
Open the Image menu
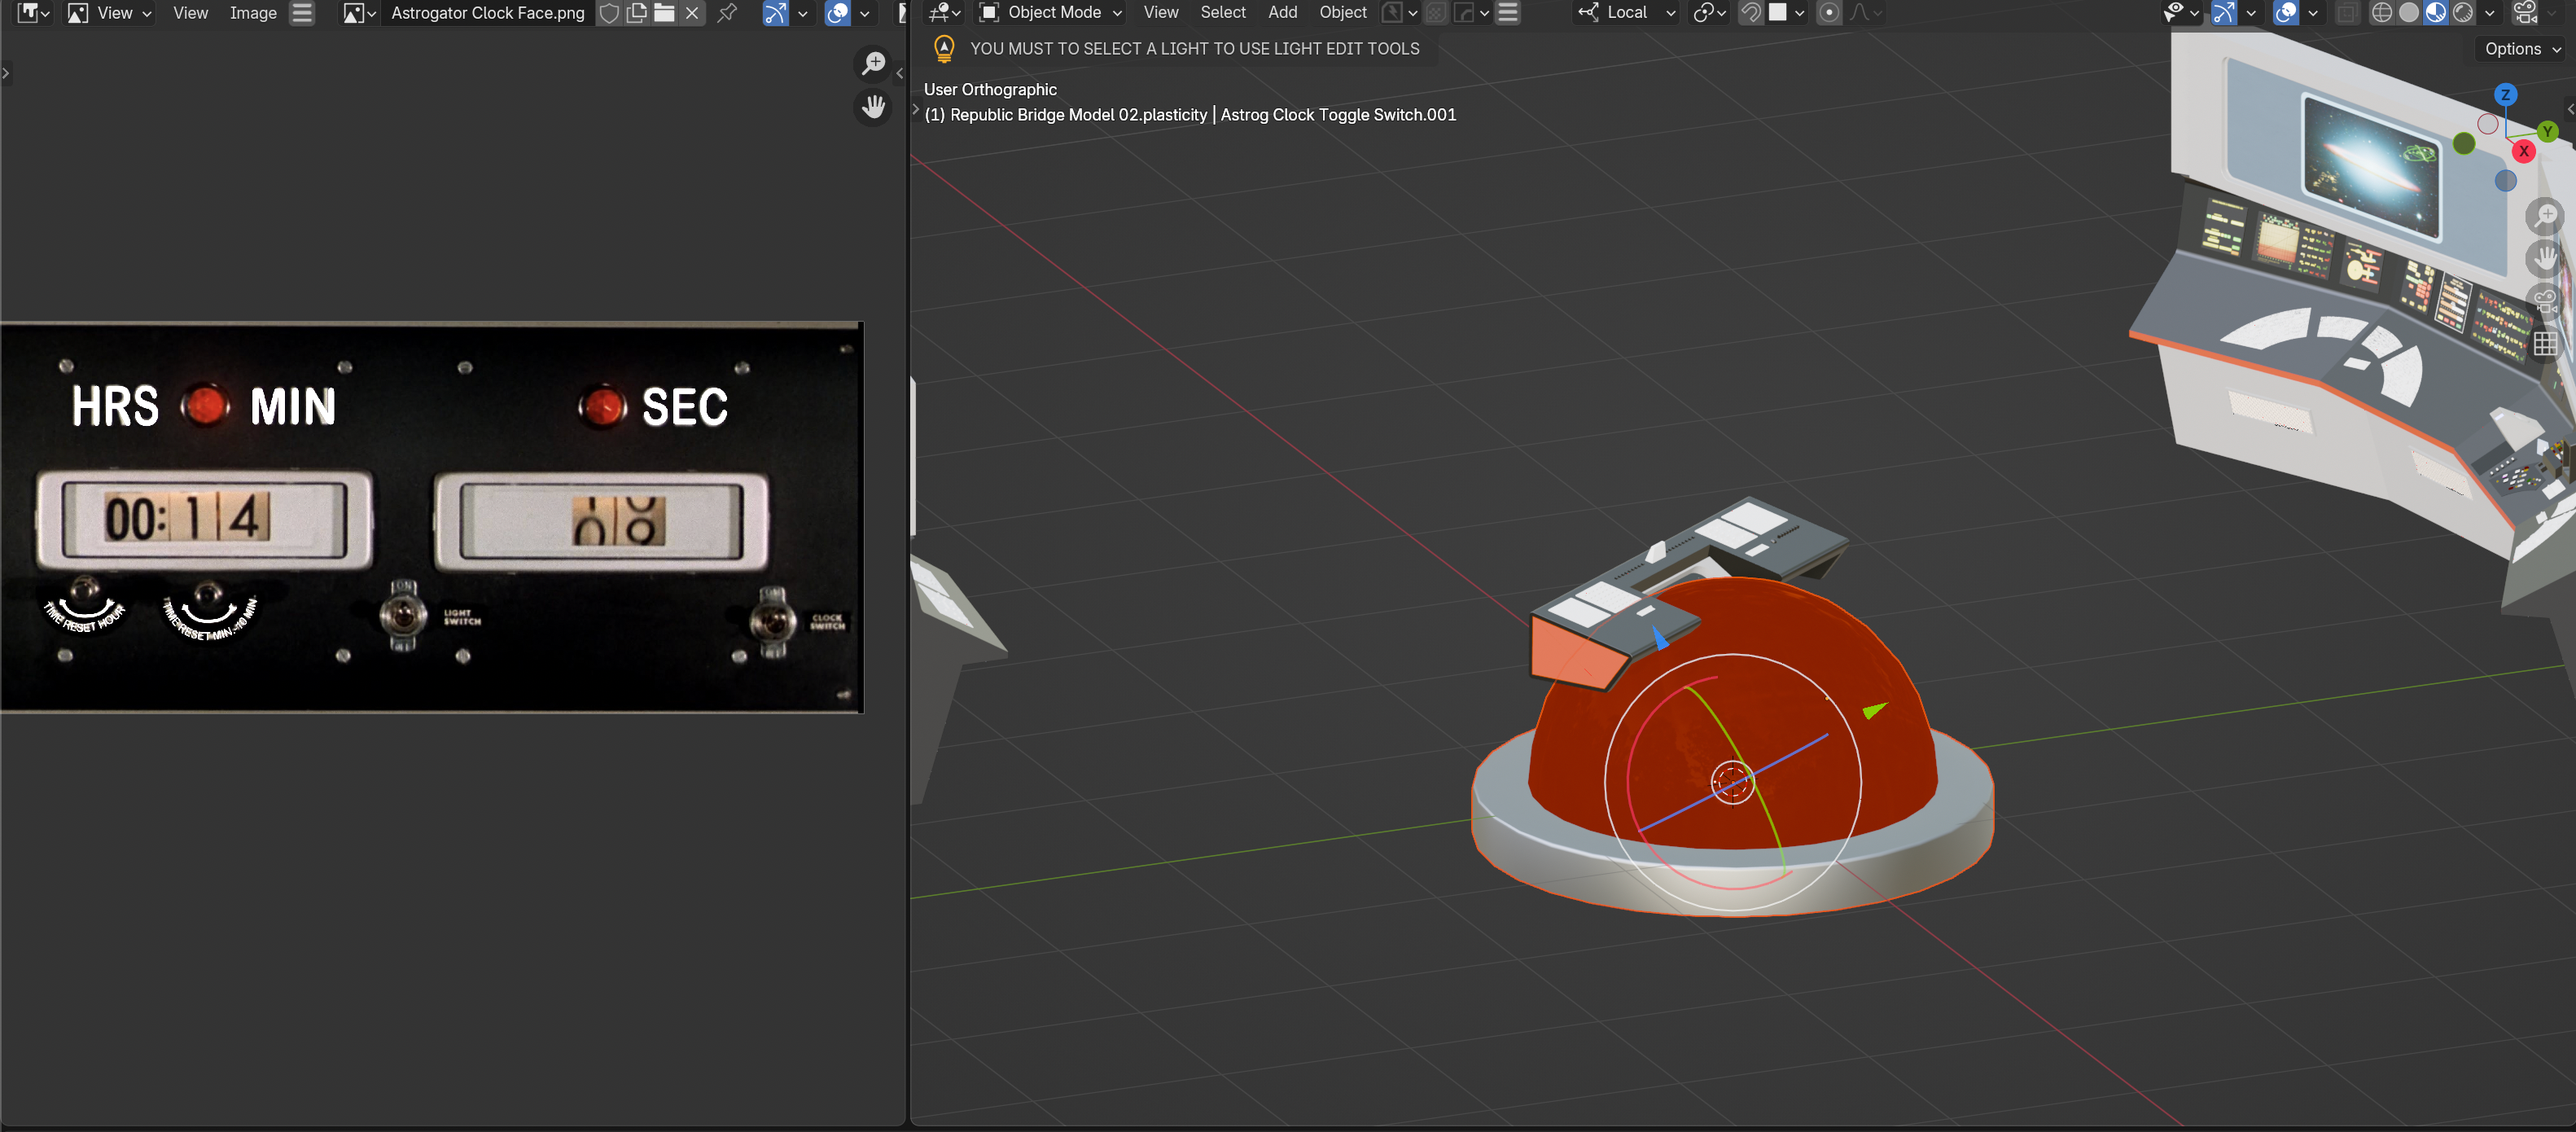coord(253,13)
